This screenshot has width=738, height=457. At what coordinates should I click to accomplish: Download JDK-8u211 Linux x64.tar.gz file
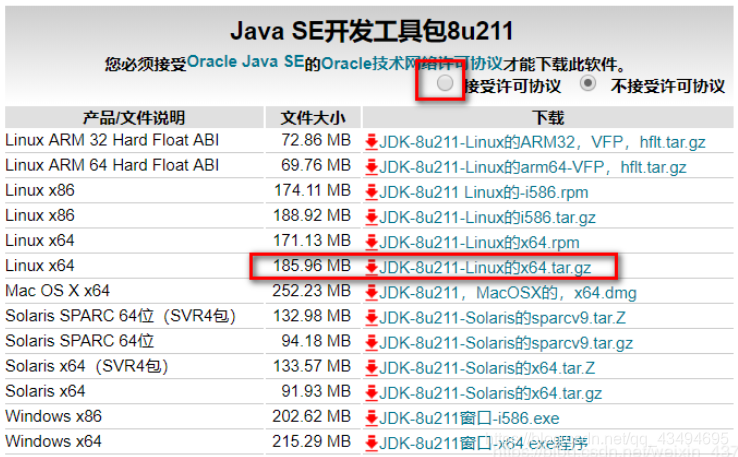[485, 268]
